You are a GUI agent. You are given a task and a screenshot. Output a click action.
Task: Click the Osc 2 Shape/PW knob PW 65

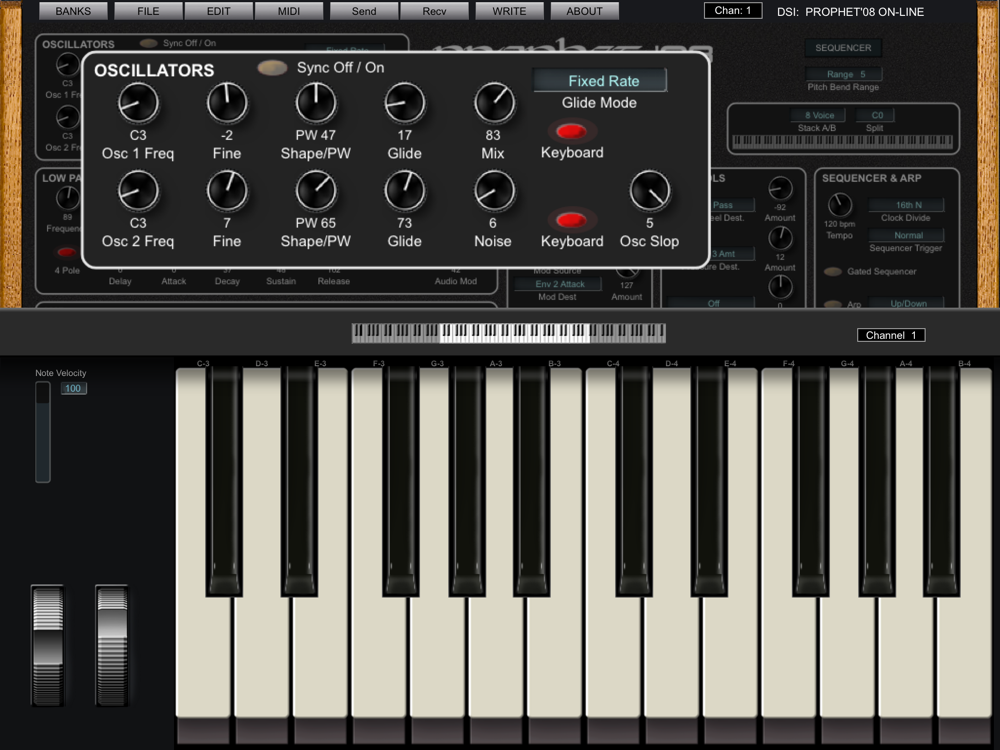coord(316,191)
